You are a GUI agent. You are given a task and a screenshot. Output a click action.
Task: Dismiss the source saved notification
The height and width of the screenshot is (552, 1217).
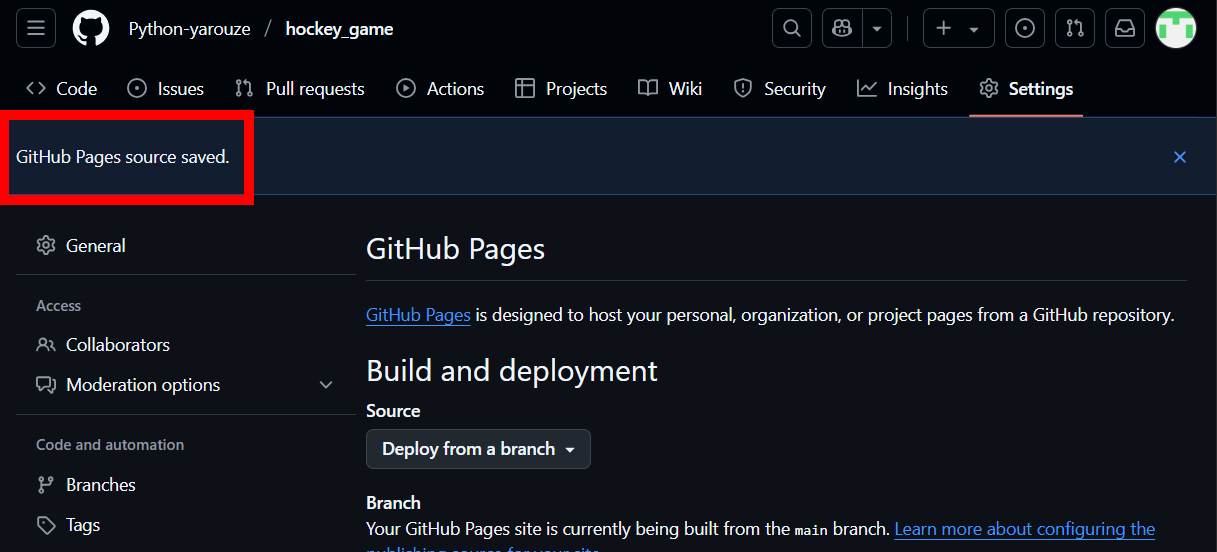click(x=1180, y=157)
